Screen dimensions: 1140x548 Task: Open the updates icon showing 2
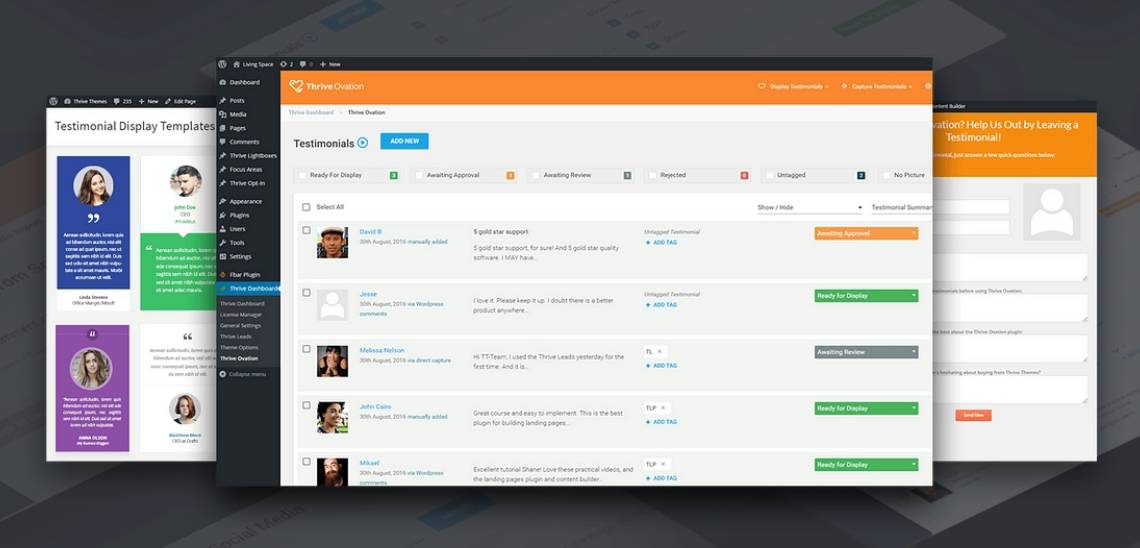[x=284, y=64]
